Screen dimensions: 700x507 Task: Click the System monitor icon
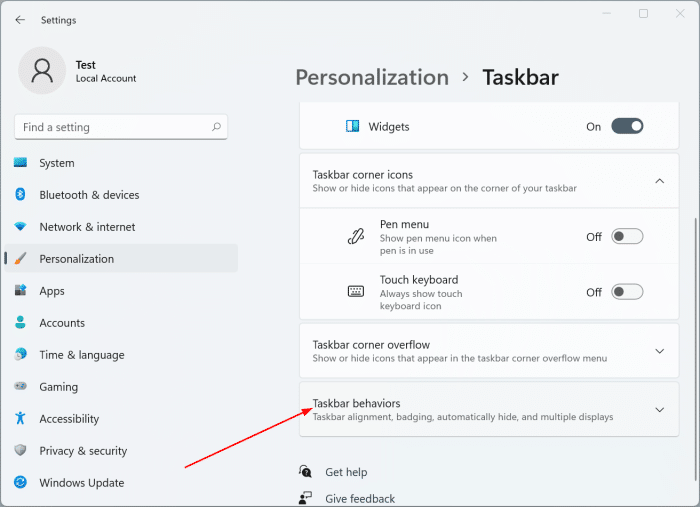click(20, 162)
